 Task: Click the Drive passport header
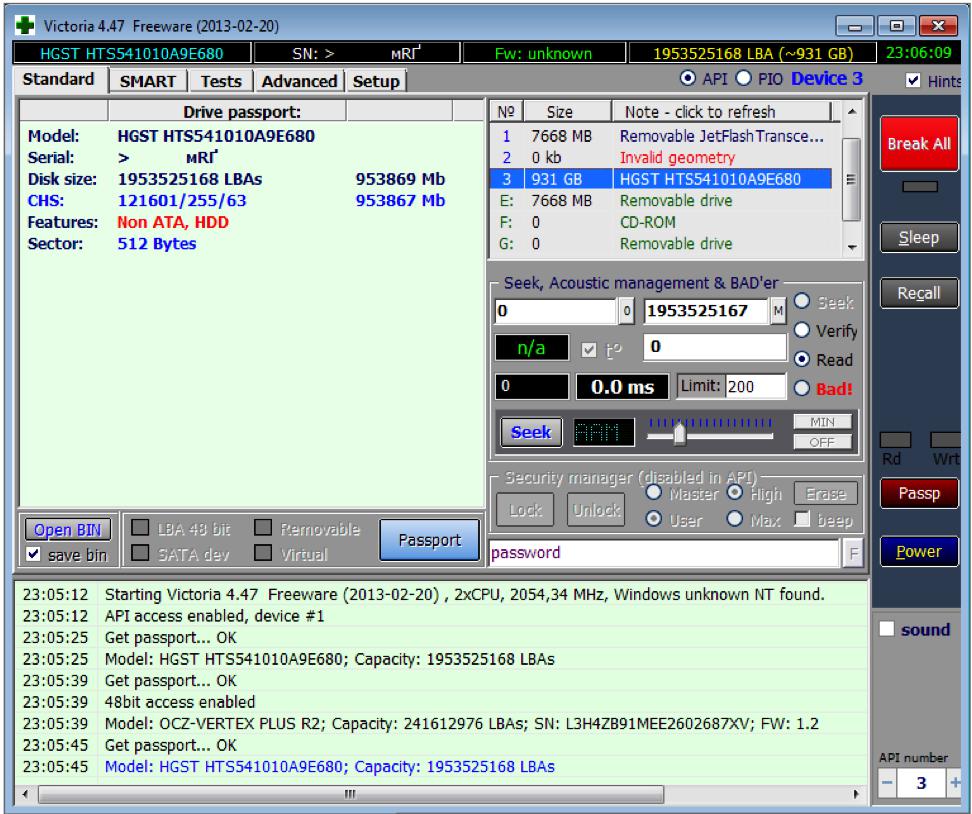pos(242,112)
